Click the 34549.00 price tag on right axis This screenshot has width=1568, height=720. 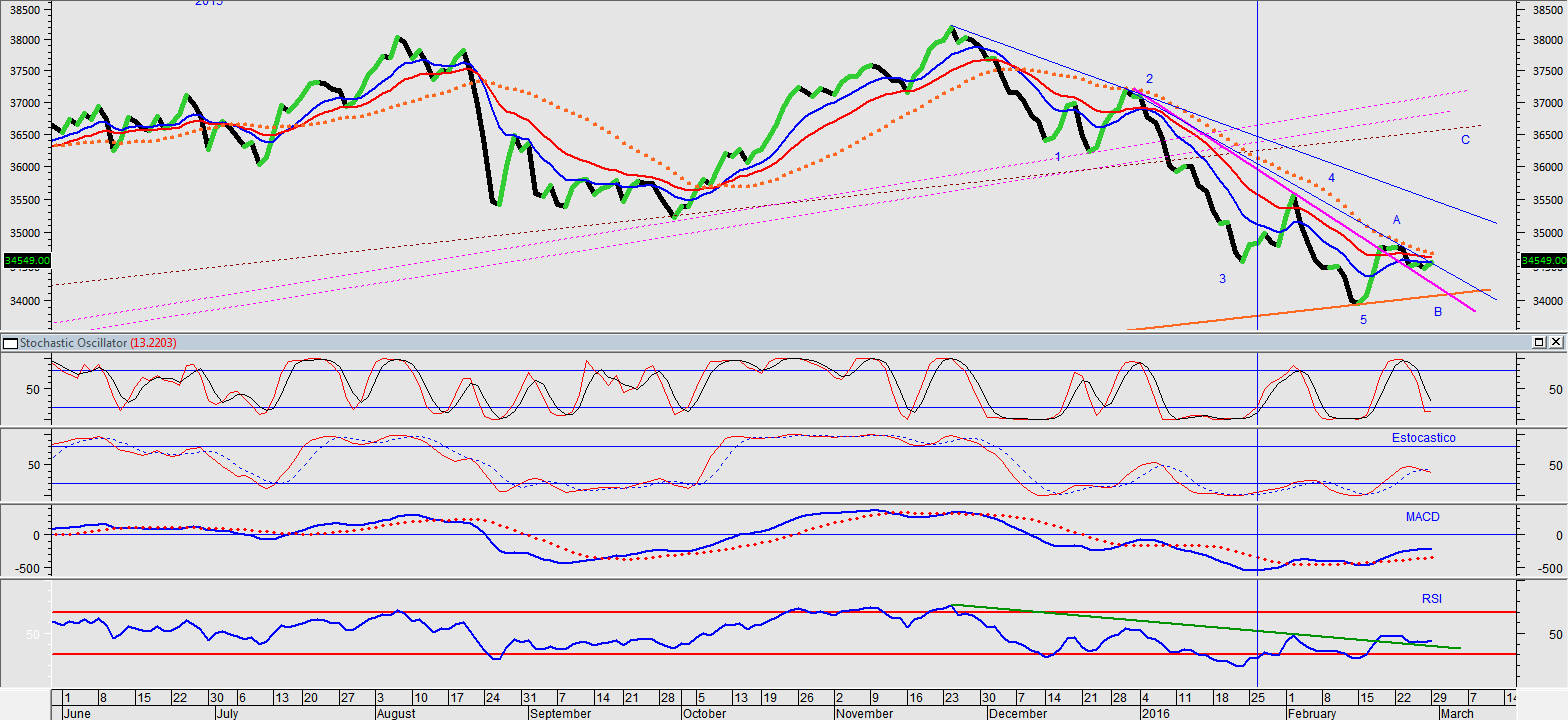1543,260
